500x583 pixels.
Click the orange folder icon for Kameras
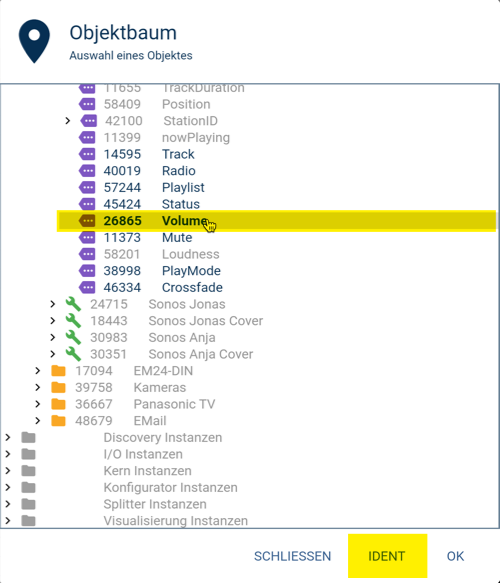point(58,387)
